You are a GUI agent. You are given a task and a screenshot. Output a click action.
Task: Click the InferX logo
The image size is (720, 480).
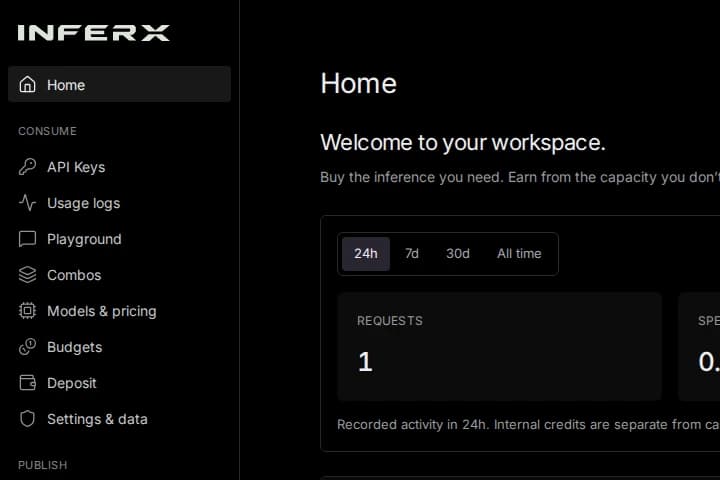(94, 33)
